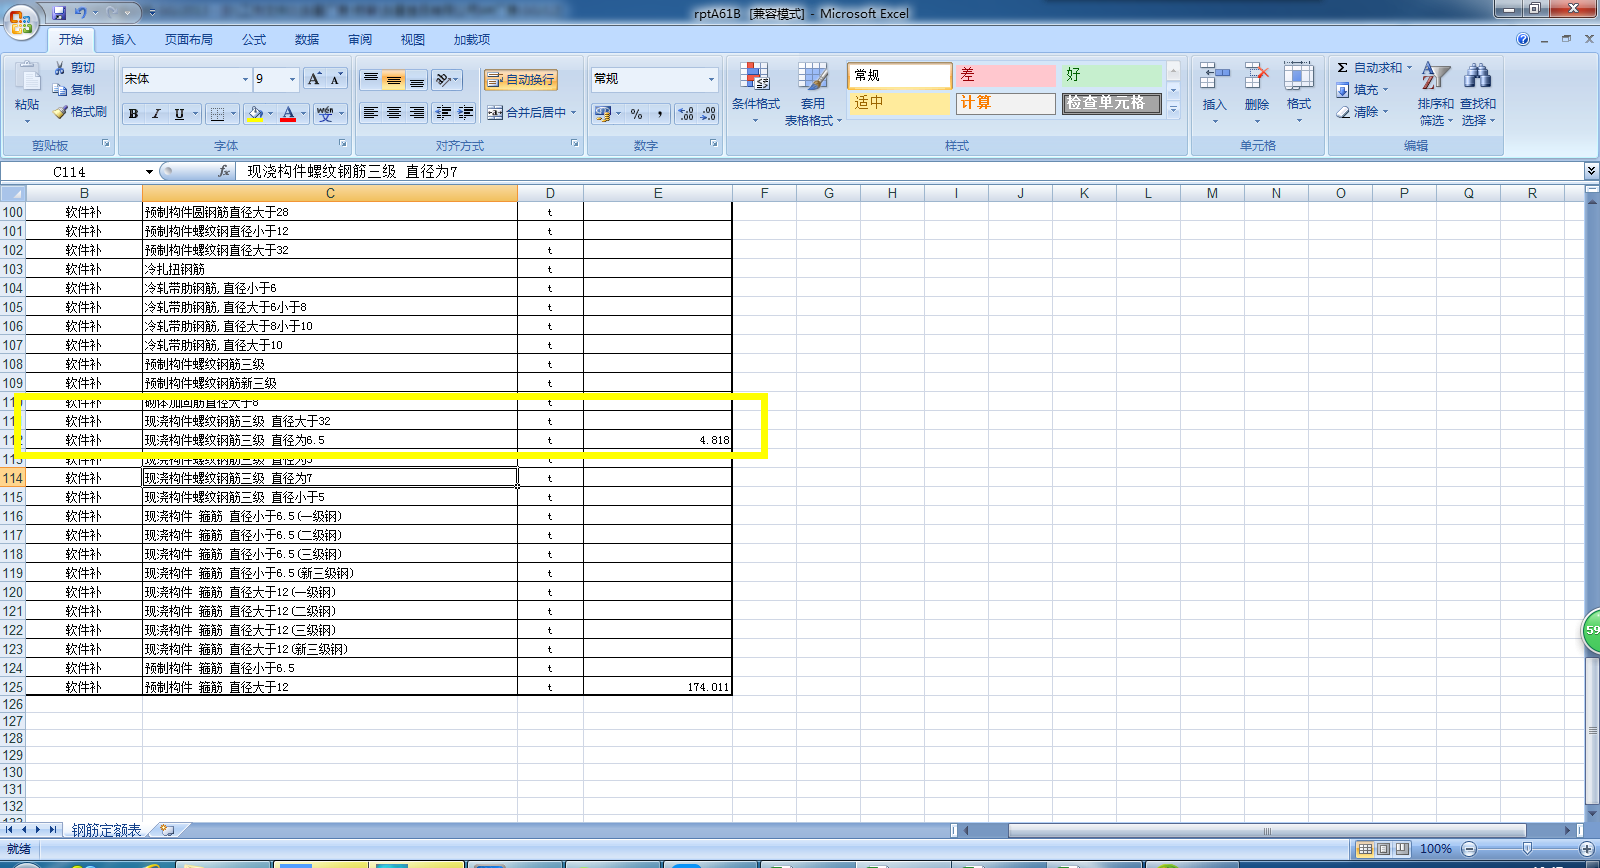Switch to the 审阅 (Review) tab
The image size is (1600, 868).
360,40
